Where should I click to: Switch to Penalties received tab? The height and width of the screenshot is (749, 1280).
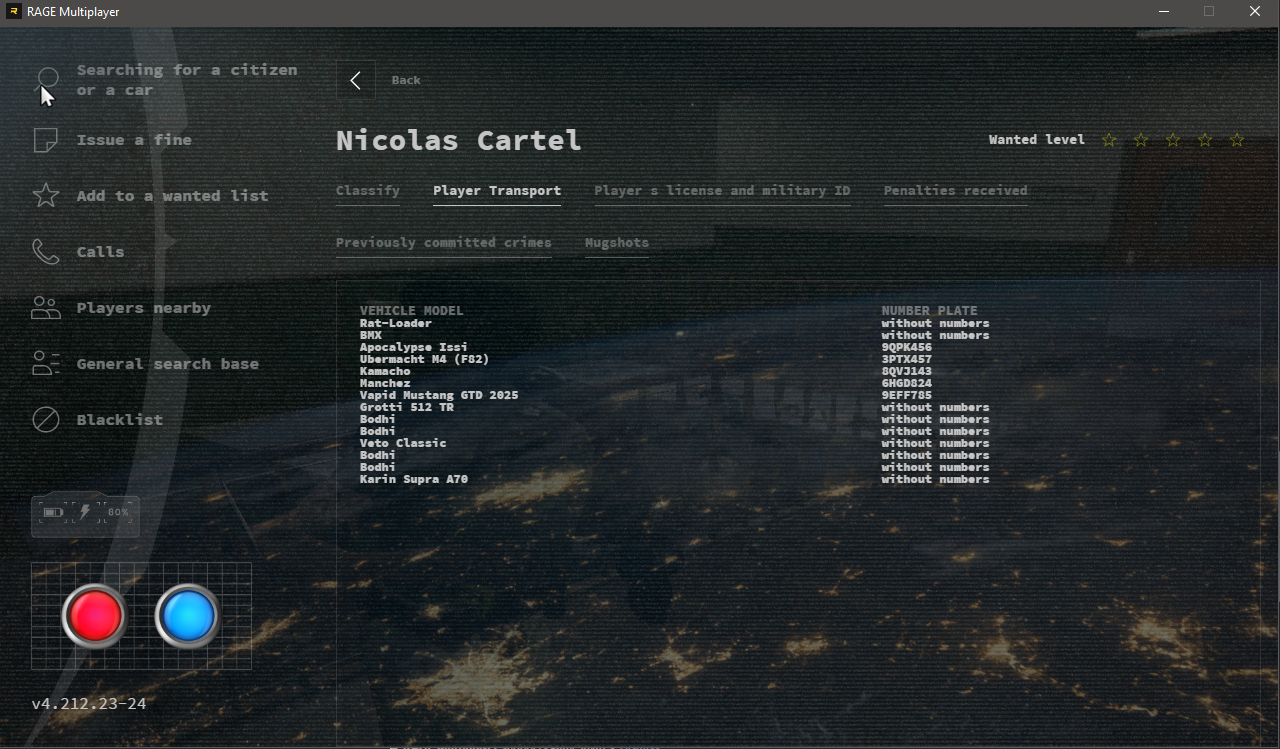(955, 191)
